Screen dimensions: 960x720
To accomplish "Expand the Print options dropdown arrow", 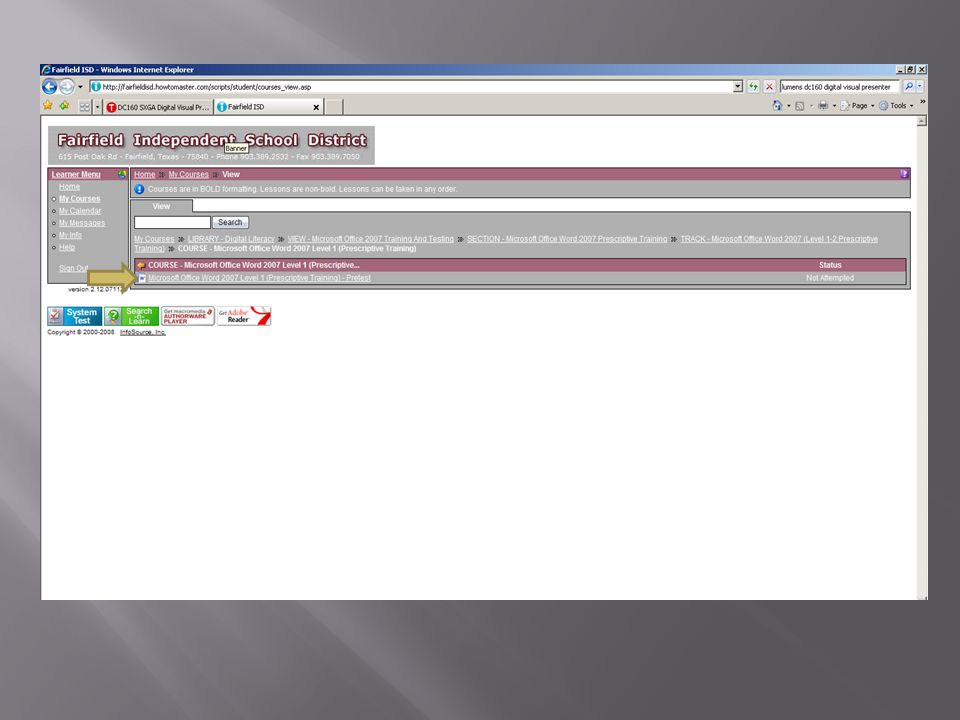I will [834, 106].
